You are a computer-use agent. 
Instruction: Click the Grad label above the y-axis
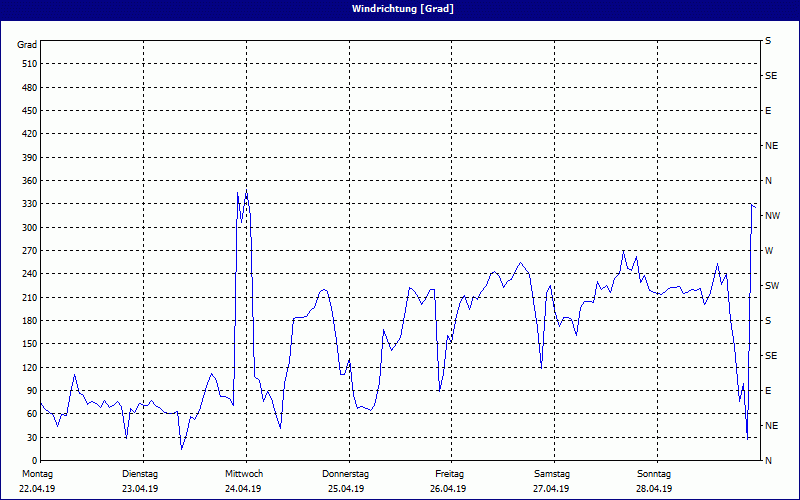click(27, 45)
